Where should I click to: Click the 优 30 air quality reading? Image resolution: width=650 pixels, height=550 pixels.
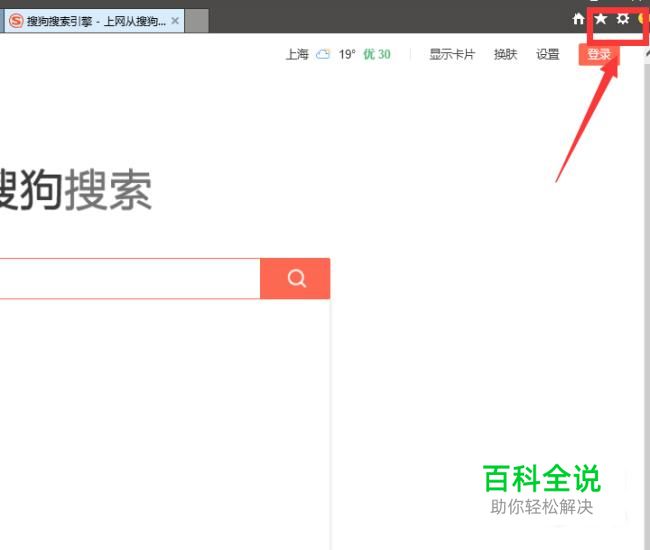click(377, 54)
